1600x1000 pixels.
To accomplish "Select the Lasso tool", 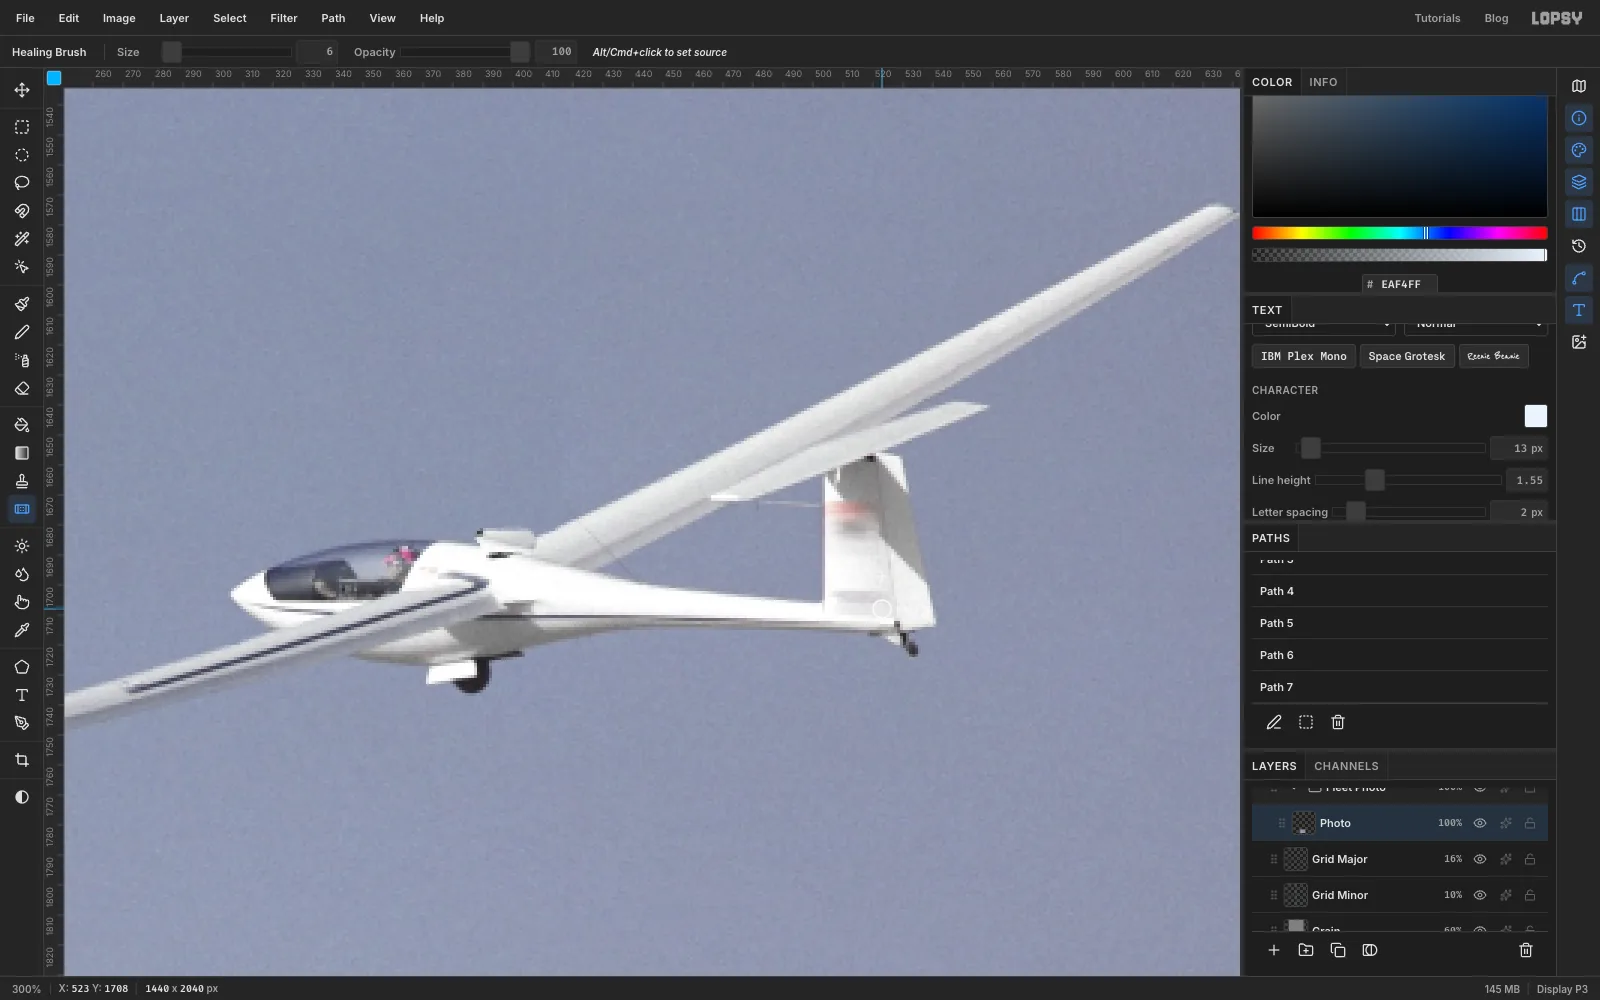I will click(22, 183).
